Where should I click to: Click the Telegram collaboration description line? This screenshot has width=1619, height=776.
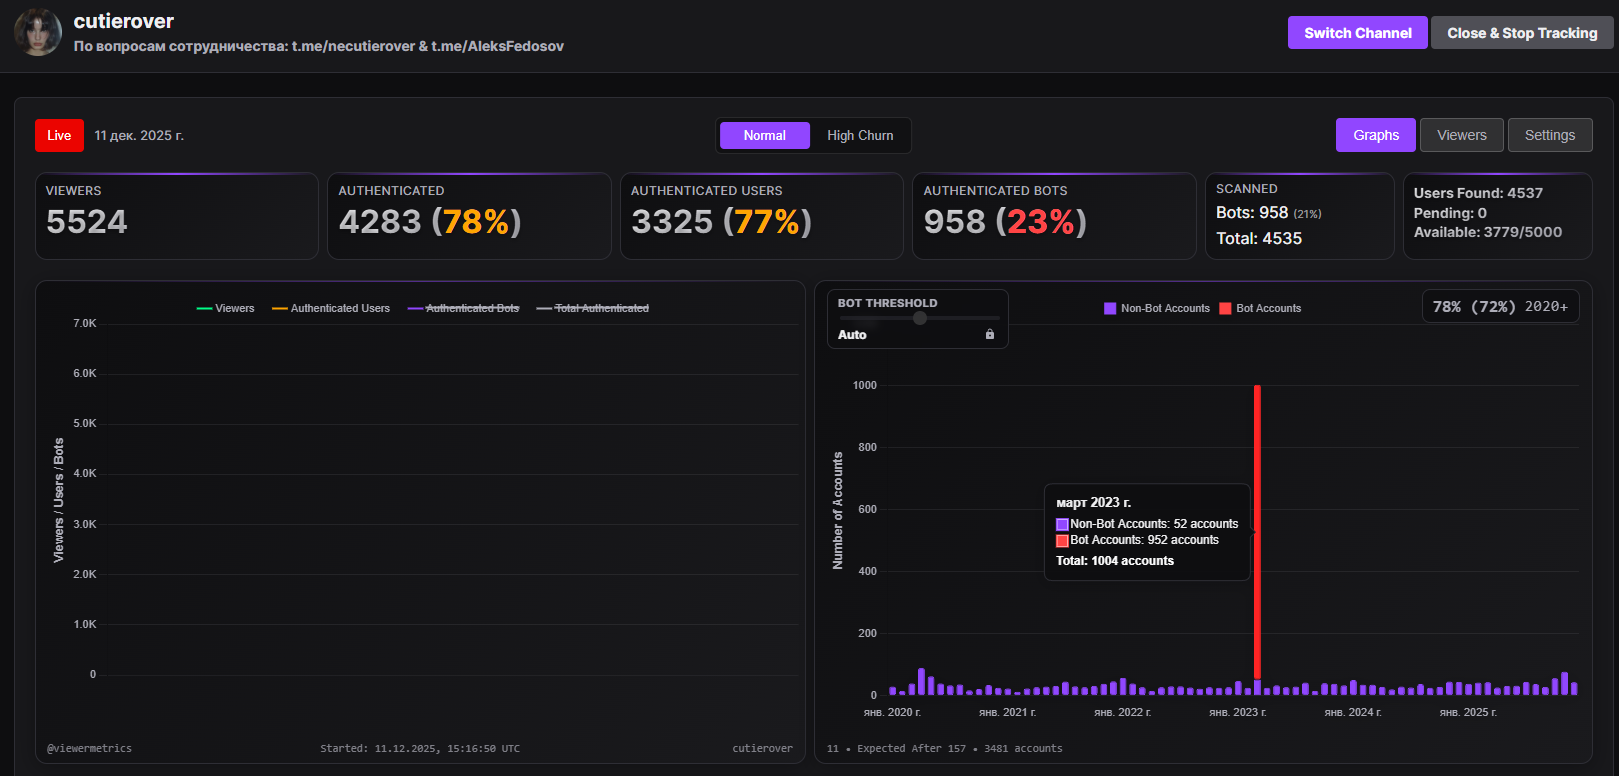click(x=319, y=46)
